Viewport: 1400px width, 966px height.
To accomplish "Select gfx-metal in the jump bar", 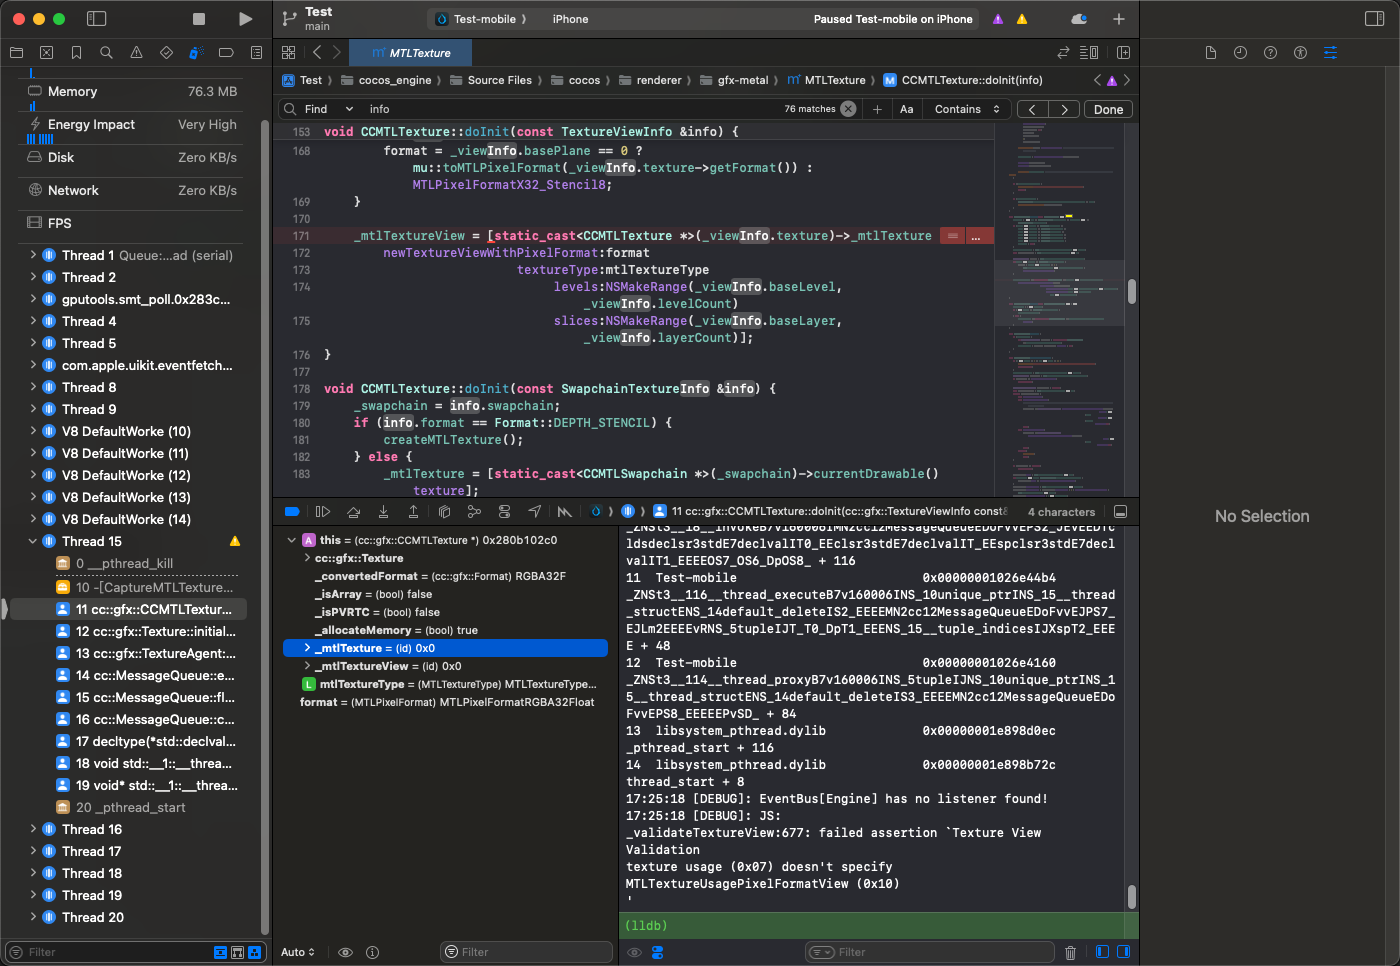I will click(733, 80).
